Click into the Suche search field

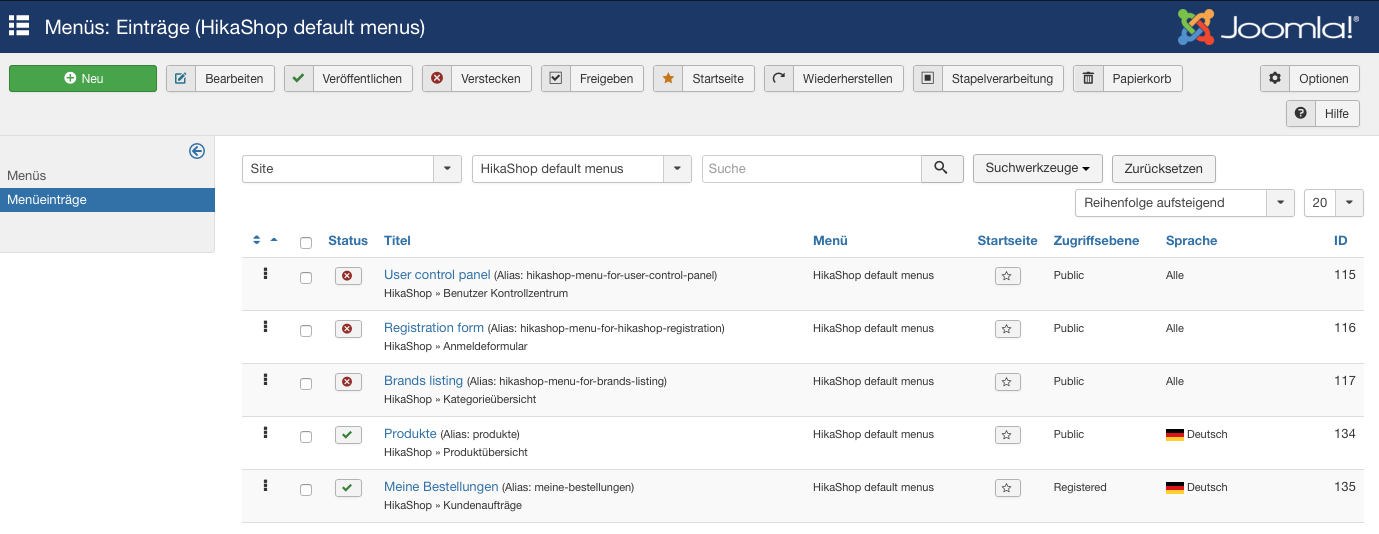pos(811,169)
